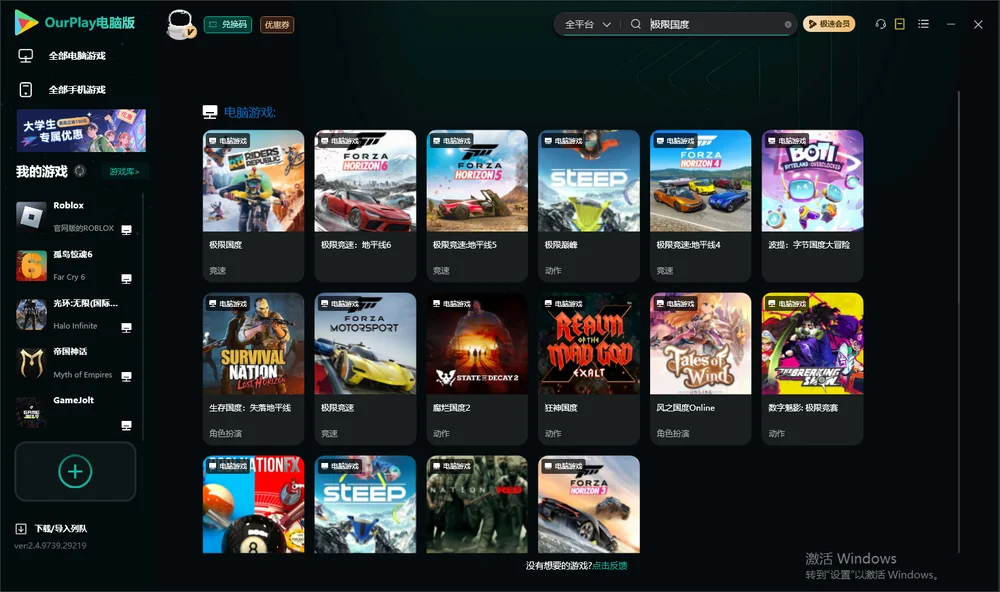Open the 极速会员 membership button
This screenshot has height=592, width=1000.
point(828,24)
